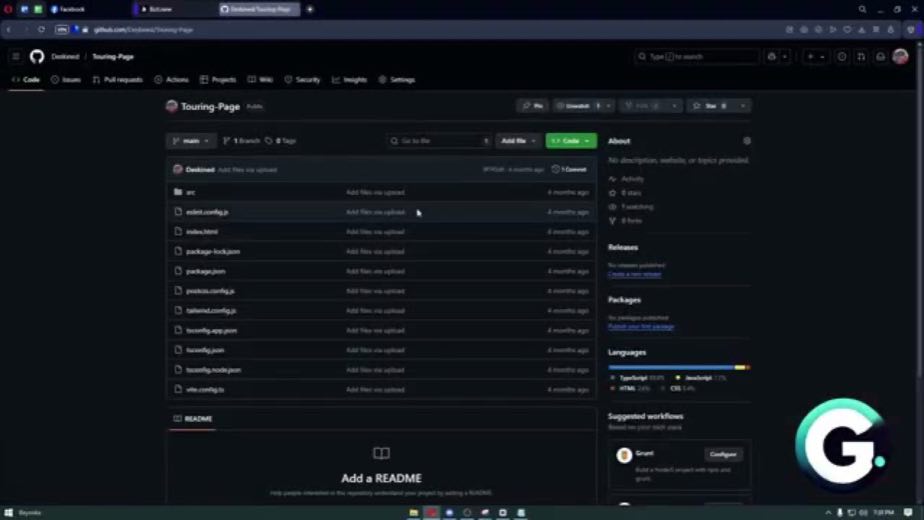This screenshot has width=924, height=520.
Task: Open the pull requests icon in header
Action: coord(861,57)
